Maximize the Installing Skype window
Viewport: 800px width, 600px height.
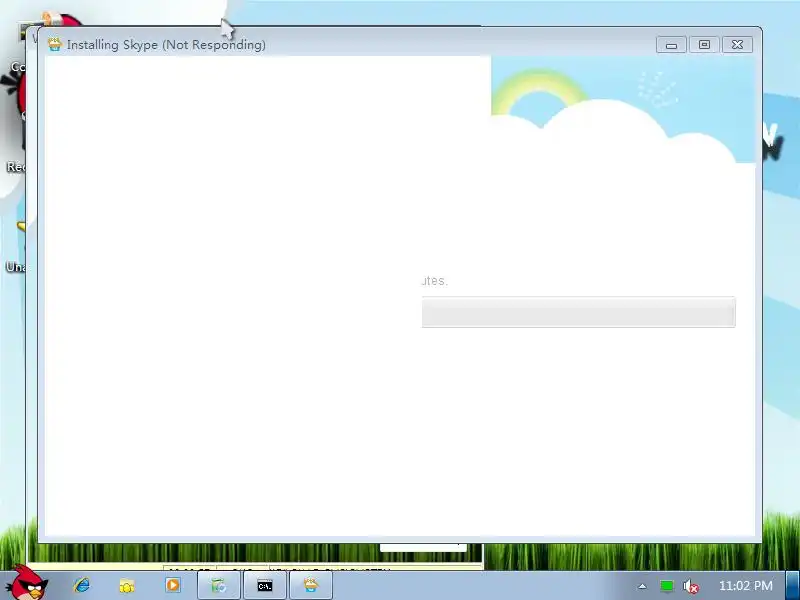704,45
